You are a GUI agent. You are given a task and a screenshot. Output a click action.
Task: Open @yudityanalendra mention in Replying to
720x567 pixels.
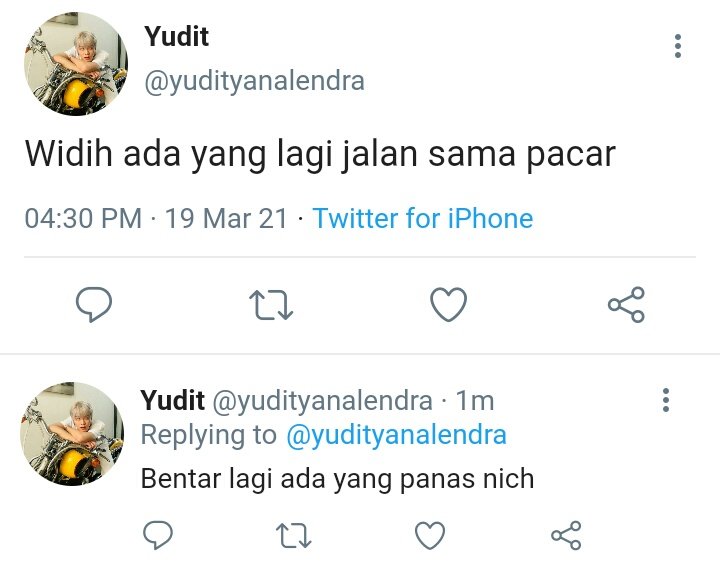point(396,435)
